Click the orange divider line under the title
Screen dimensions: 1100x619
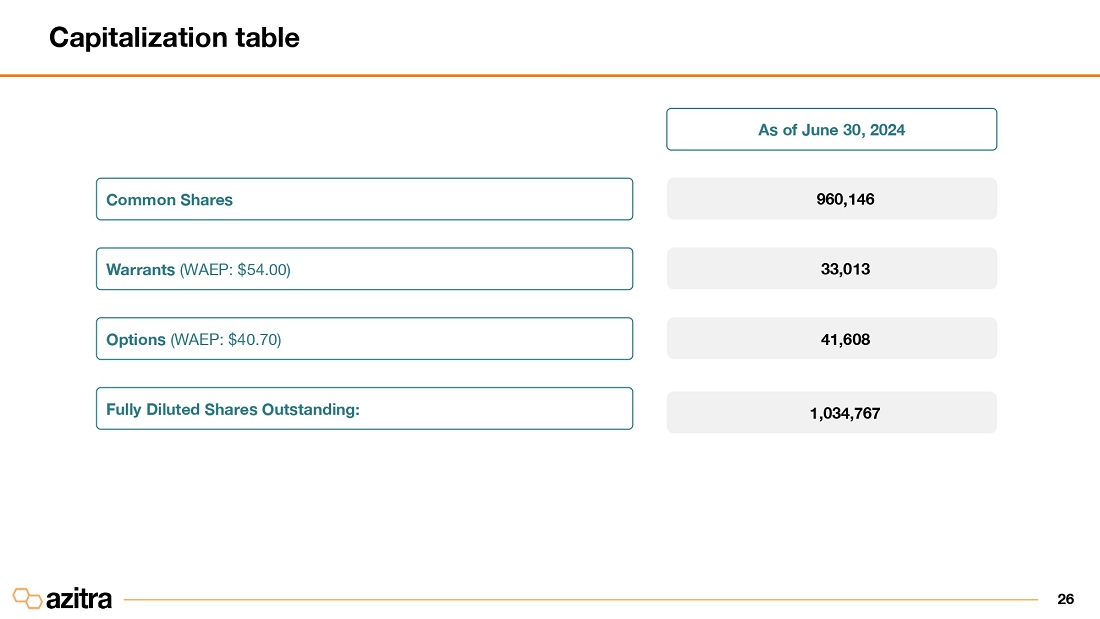pos(550,75)
